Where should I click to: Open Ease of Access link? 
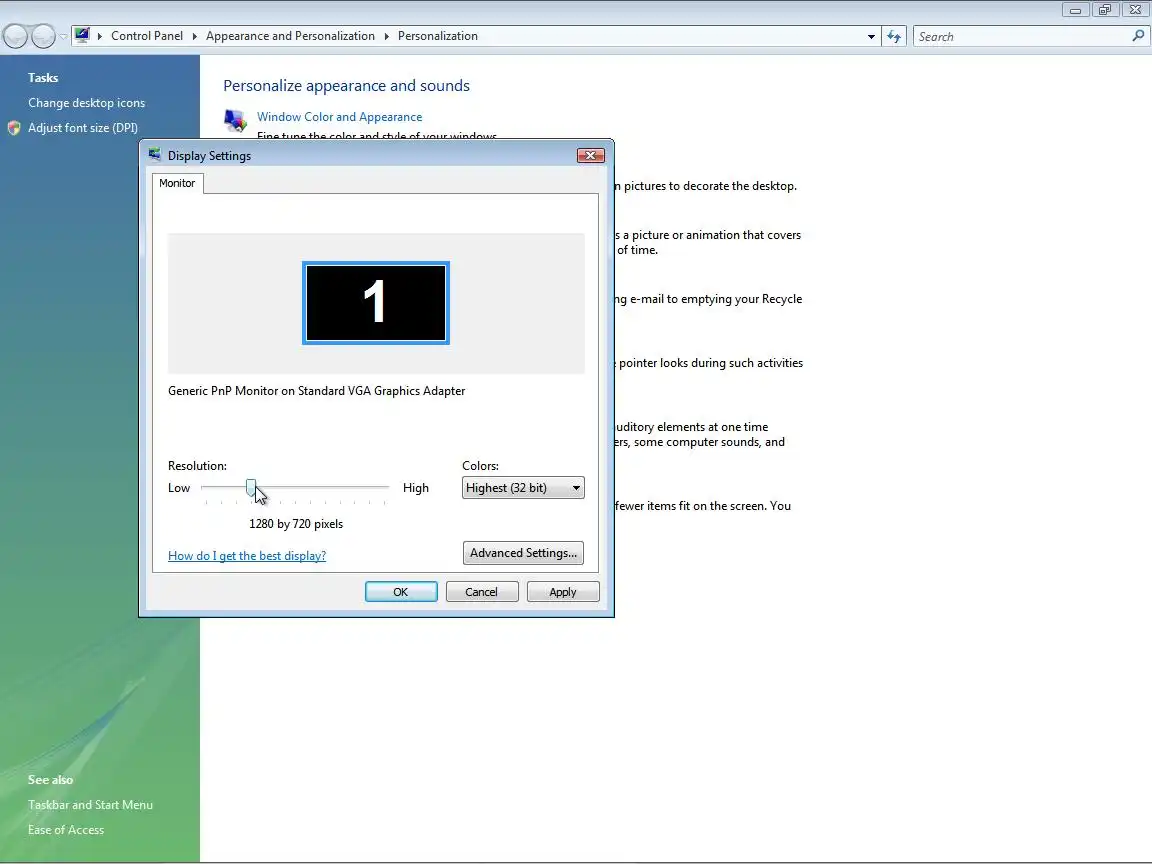tap(66, 829)
